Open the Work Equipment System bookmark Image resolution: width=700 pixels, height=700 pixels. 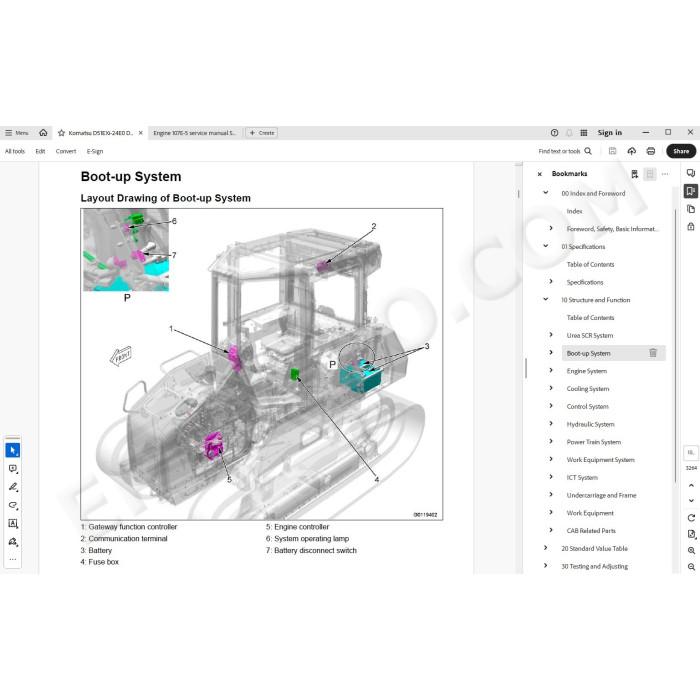[x=600, y=460]
